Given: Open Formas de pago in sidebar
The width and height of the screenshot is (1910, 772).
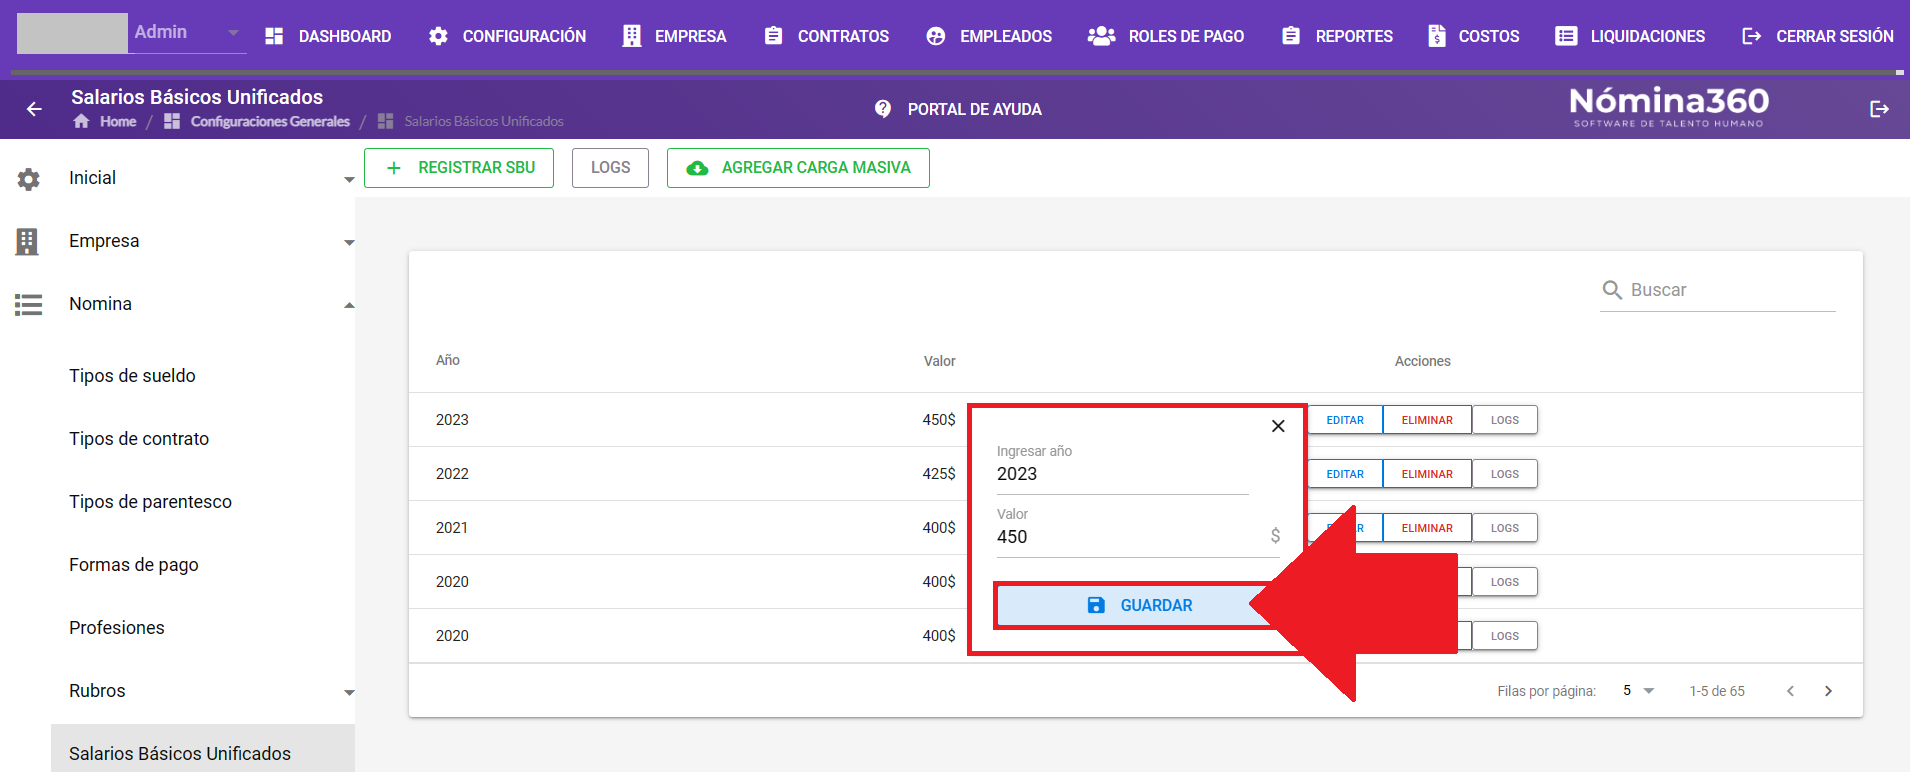Looking at the screenshot, I should [x=134, y=565].
